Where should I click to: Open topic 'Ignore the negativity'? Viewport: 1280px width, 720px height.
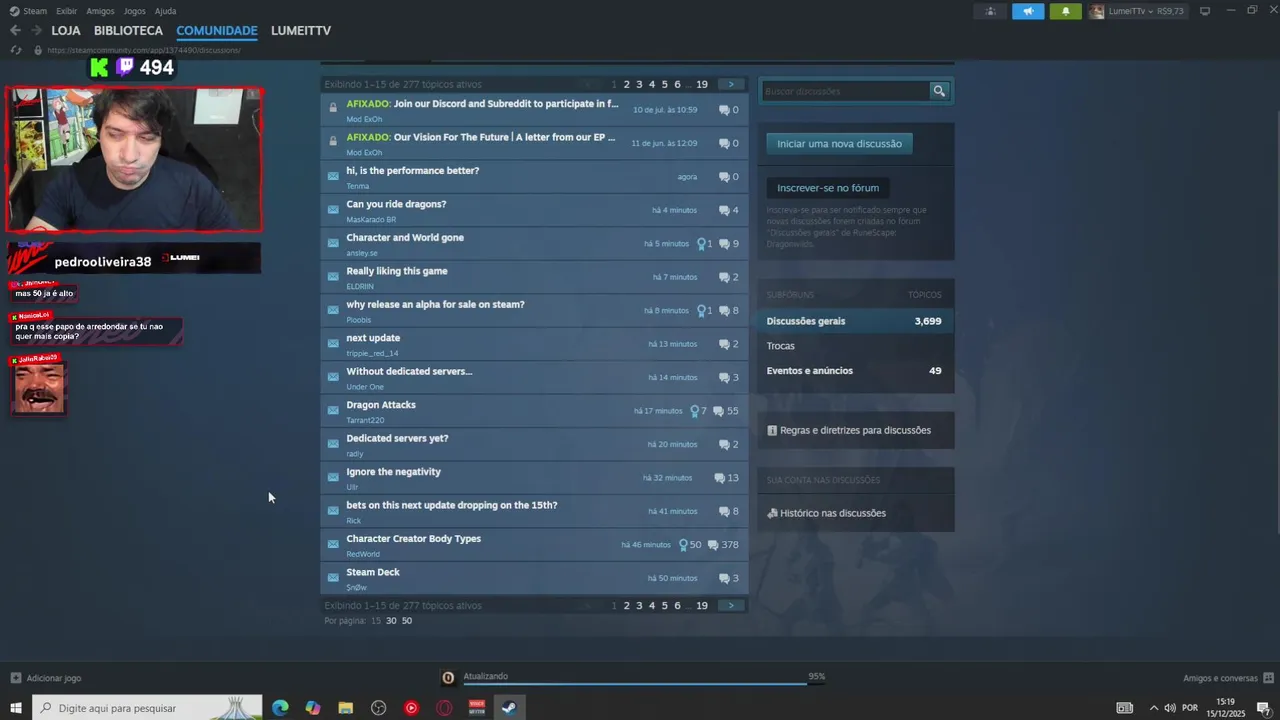point(393,472)
